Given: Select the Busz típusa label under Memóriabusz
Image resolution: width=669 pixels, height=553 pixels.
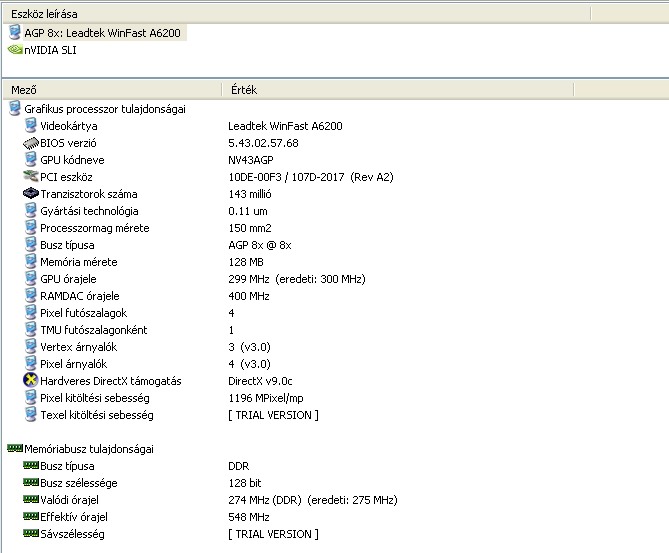Looking at the screenshot, I should point(67,466).
